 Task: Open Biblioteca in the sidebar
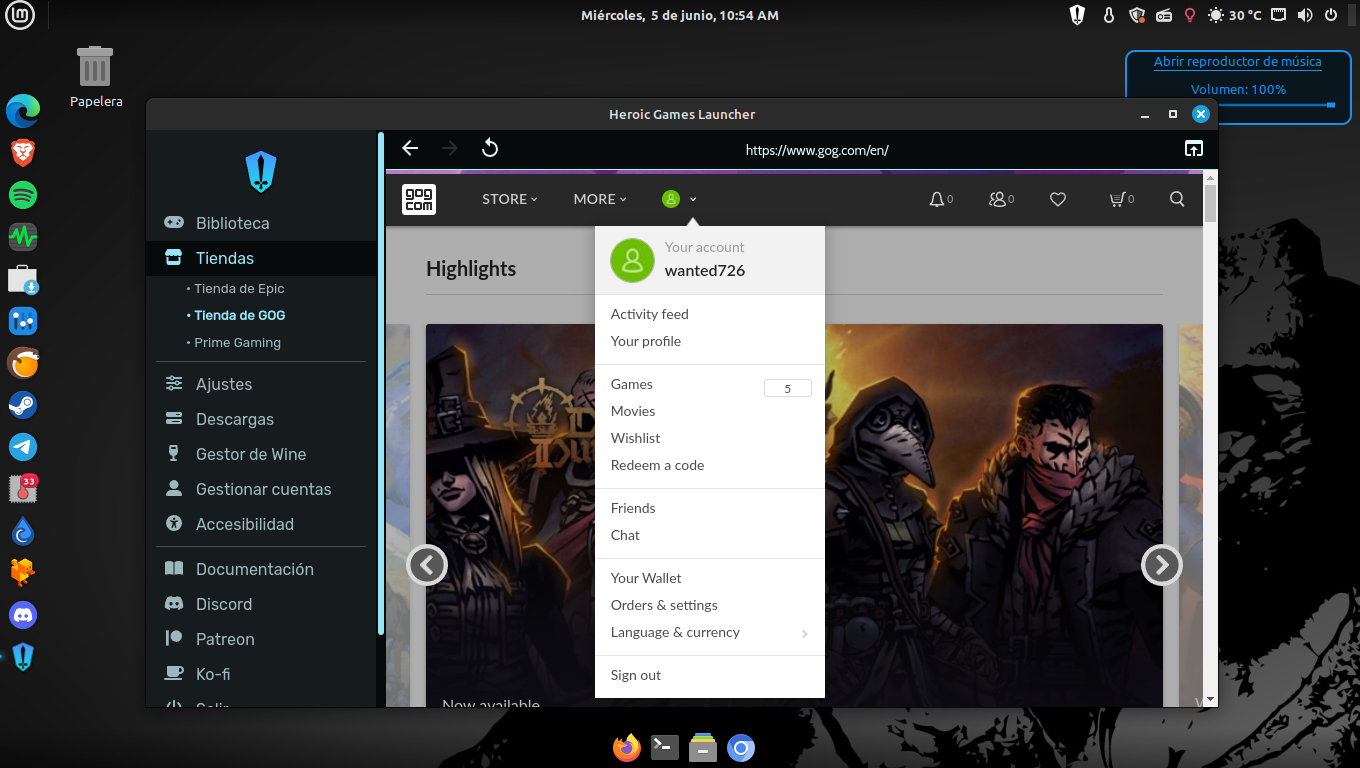[232, 223]
